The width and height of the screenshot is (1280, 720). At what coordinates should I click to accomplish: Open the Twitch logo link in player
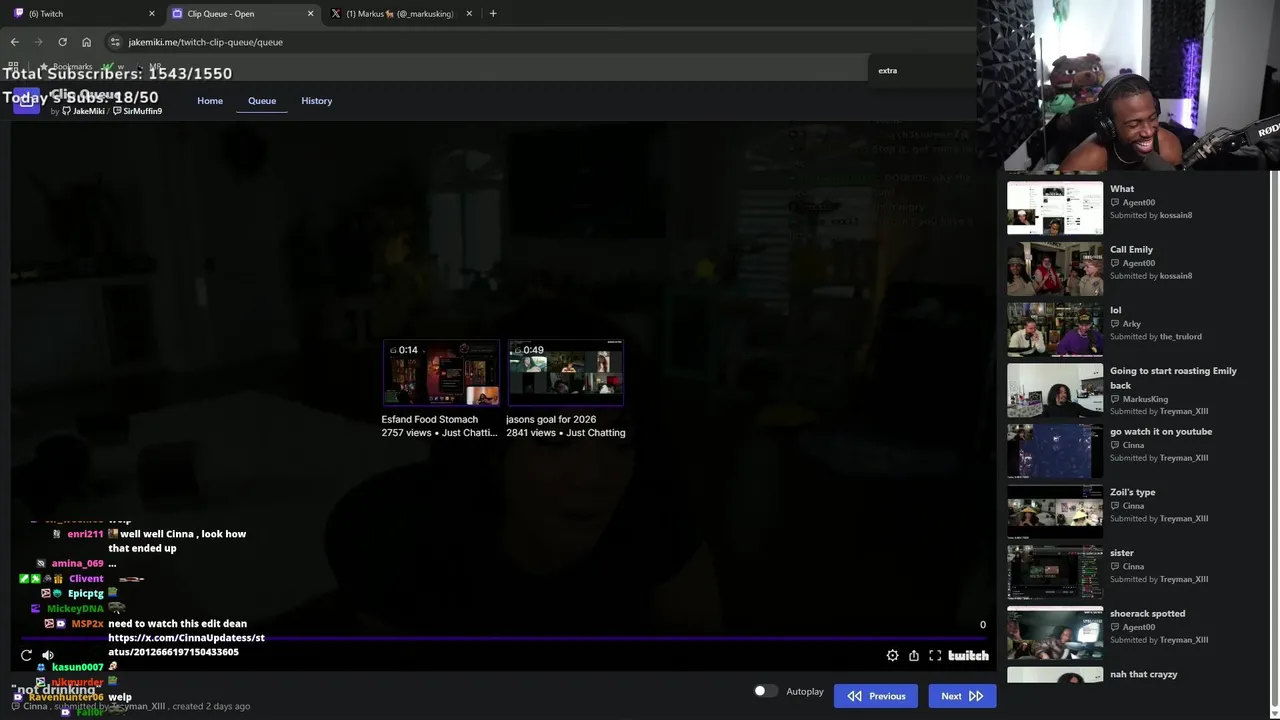968,656
